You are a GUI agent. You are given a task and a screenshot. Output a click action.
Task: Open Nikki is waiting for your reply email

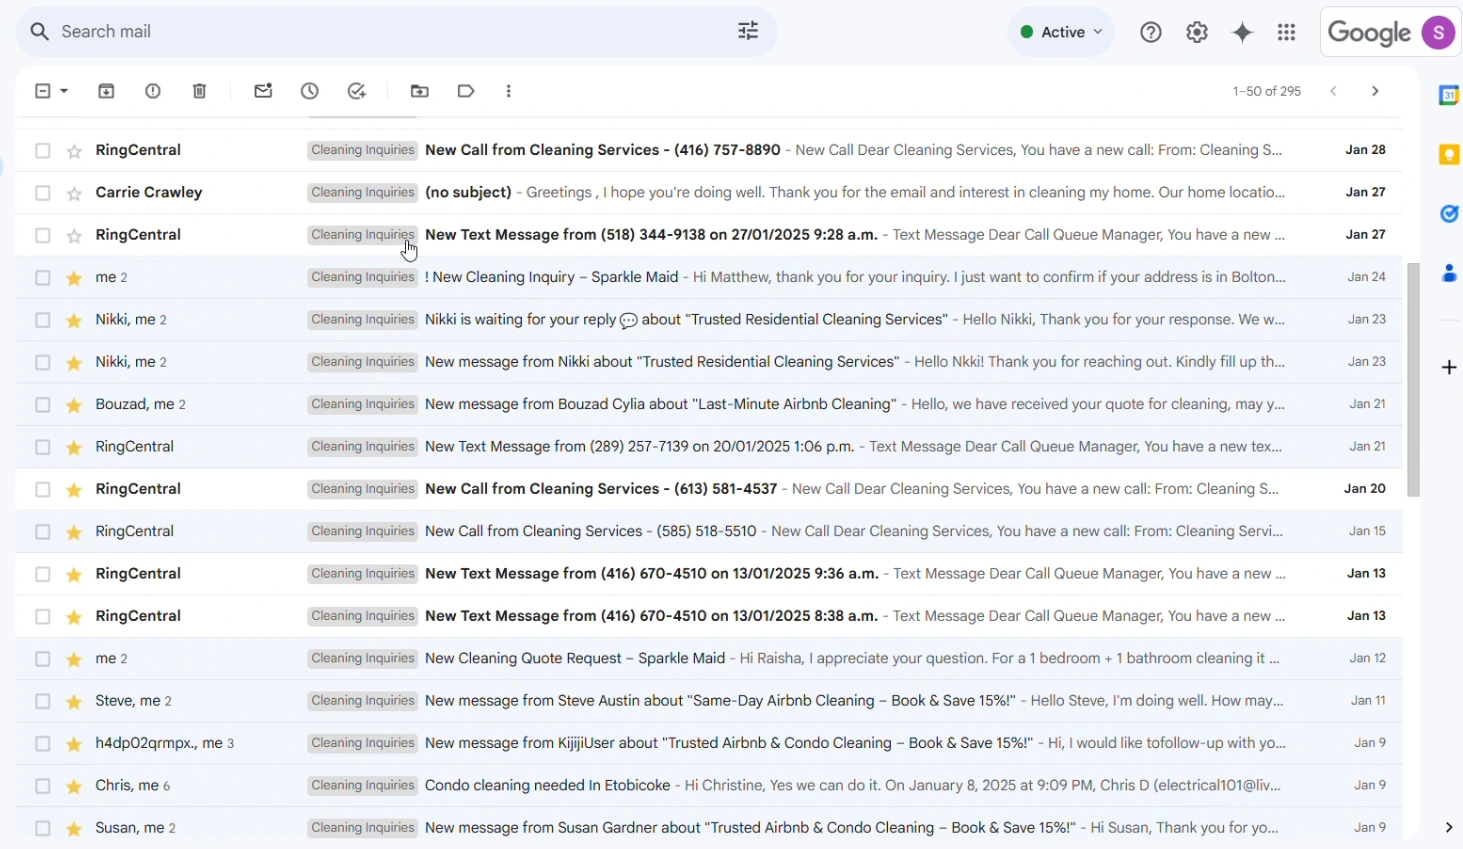point(709,320)
